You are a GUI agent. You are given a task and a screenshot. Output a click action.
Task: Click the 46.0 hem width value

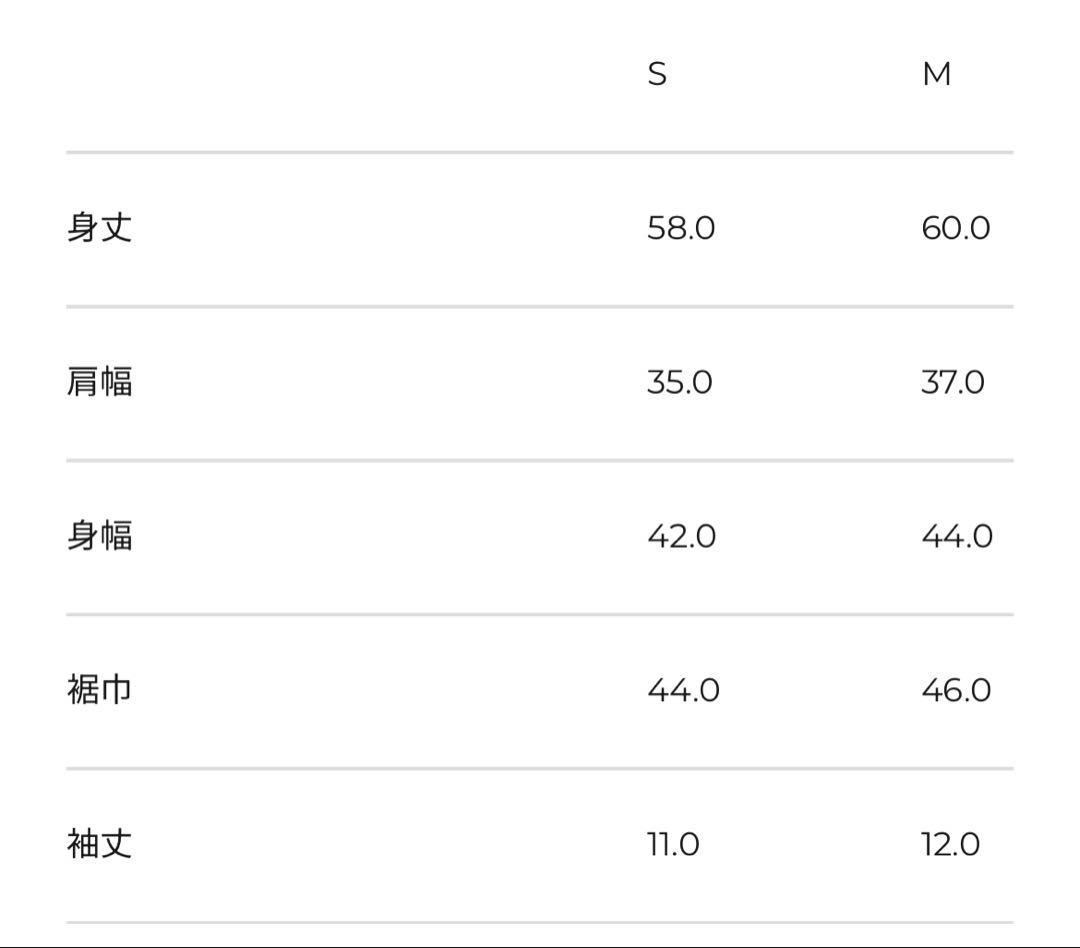[956, 690]
